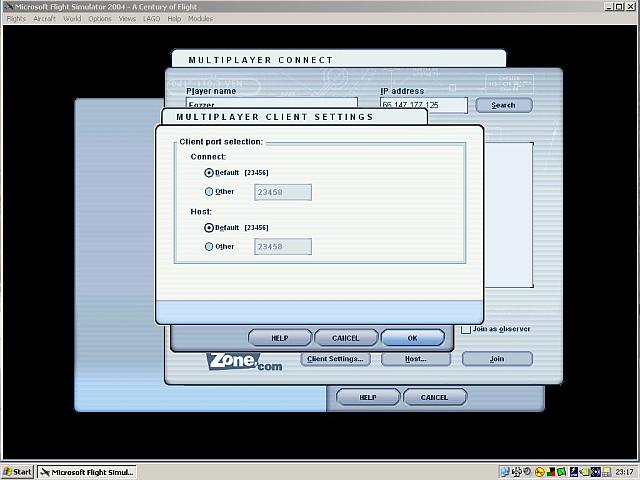Open the Aircraft menu
The image size is (640, 480).
point(44,19)
